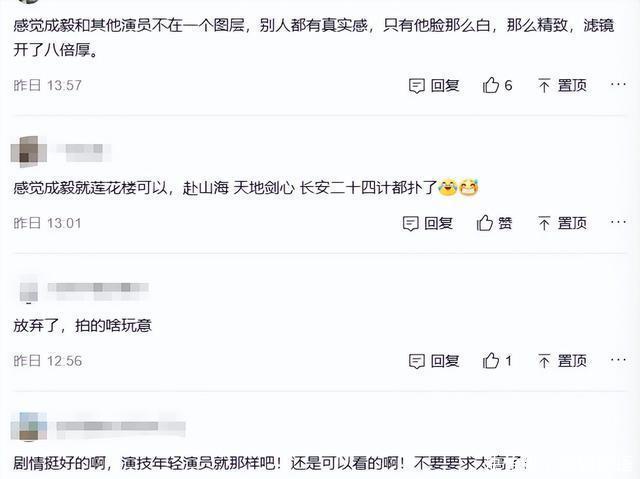
Task: Like the 13:57 comment with 6 likes
Action: tap(491, 86)
